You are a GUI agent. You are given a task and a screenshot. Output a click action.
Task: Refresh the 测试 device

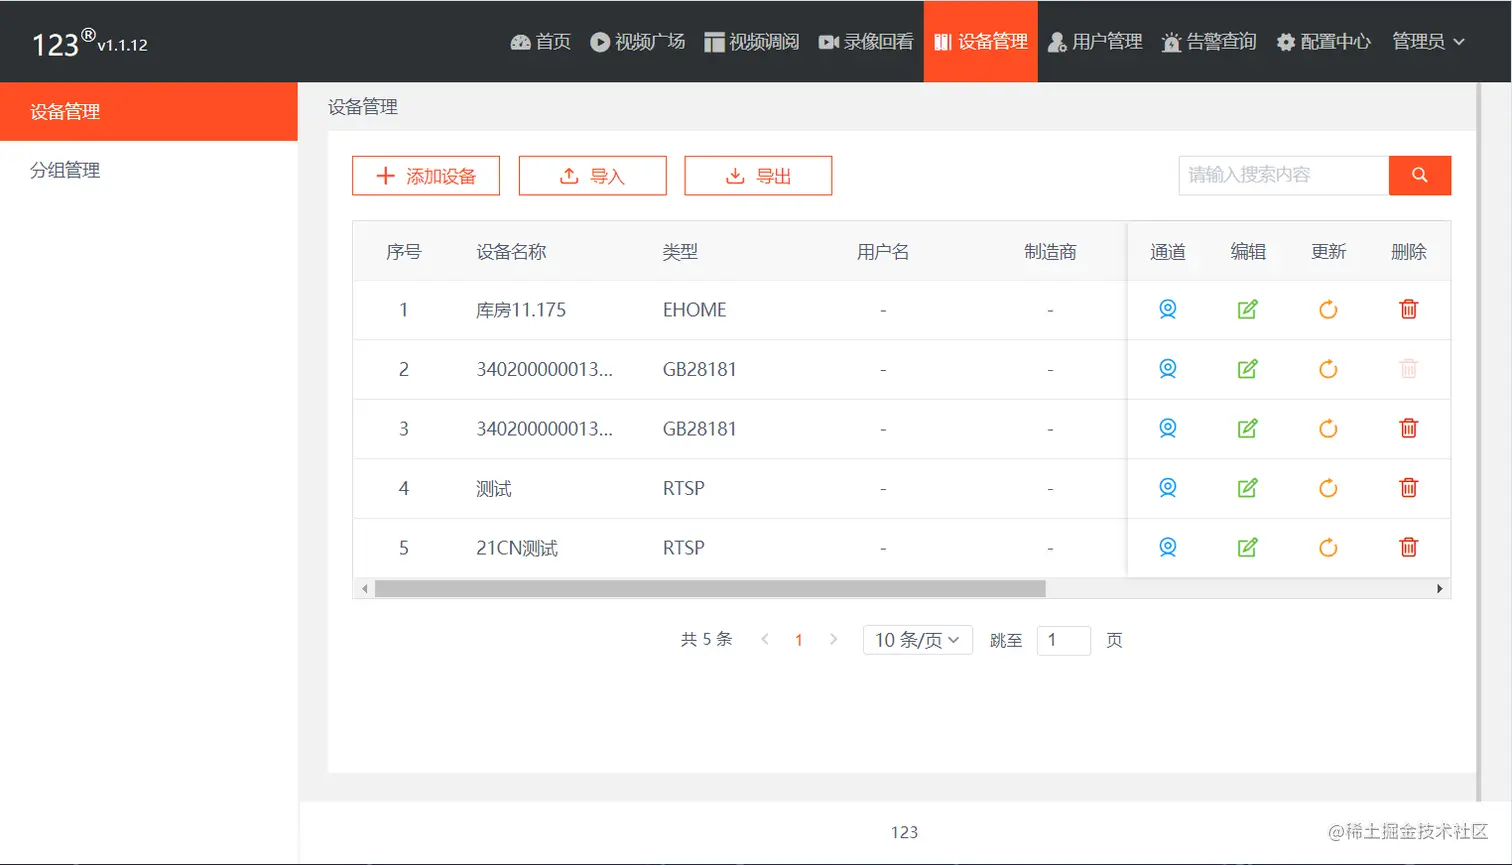pyautogui.click(x=1328, y=488)
